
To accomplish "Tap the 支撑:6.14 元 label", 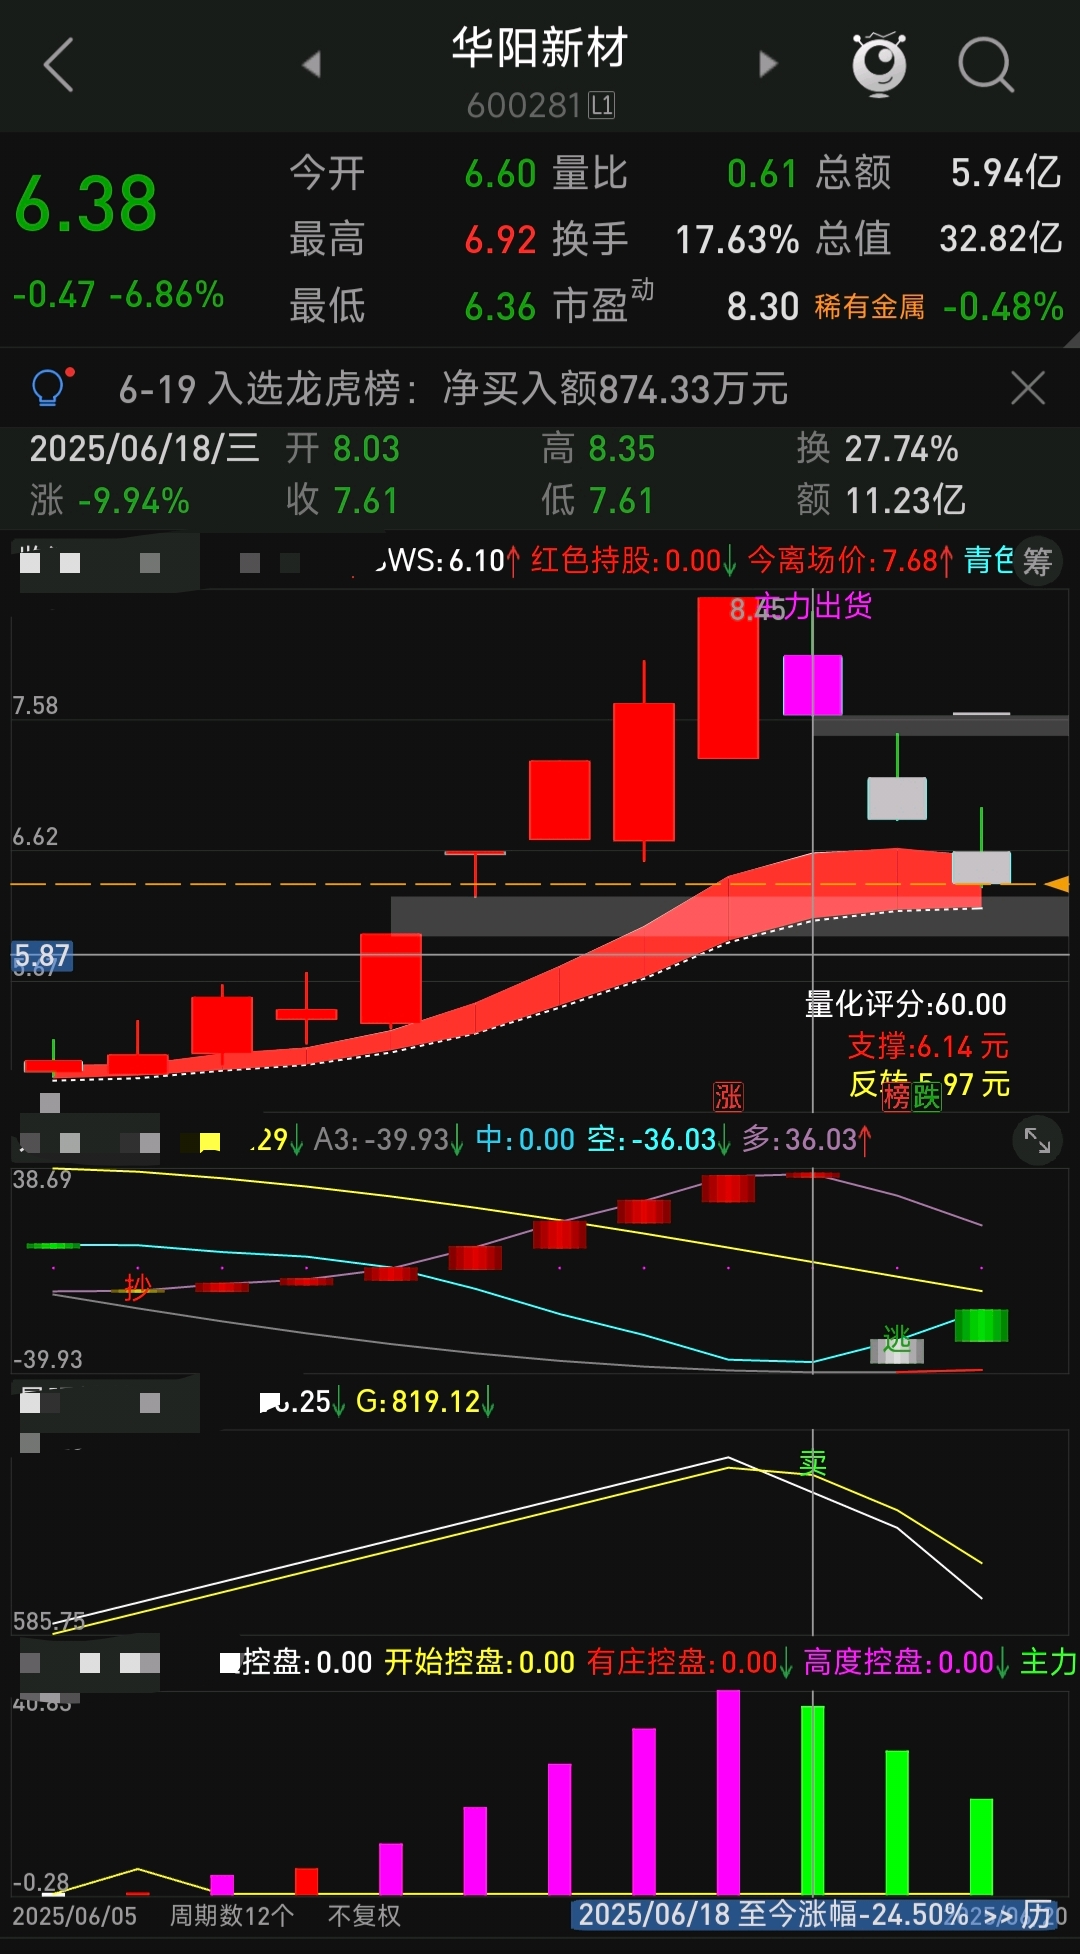I will pos(928,1046).
